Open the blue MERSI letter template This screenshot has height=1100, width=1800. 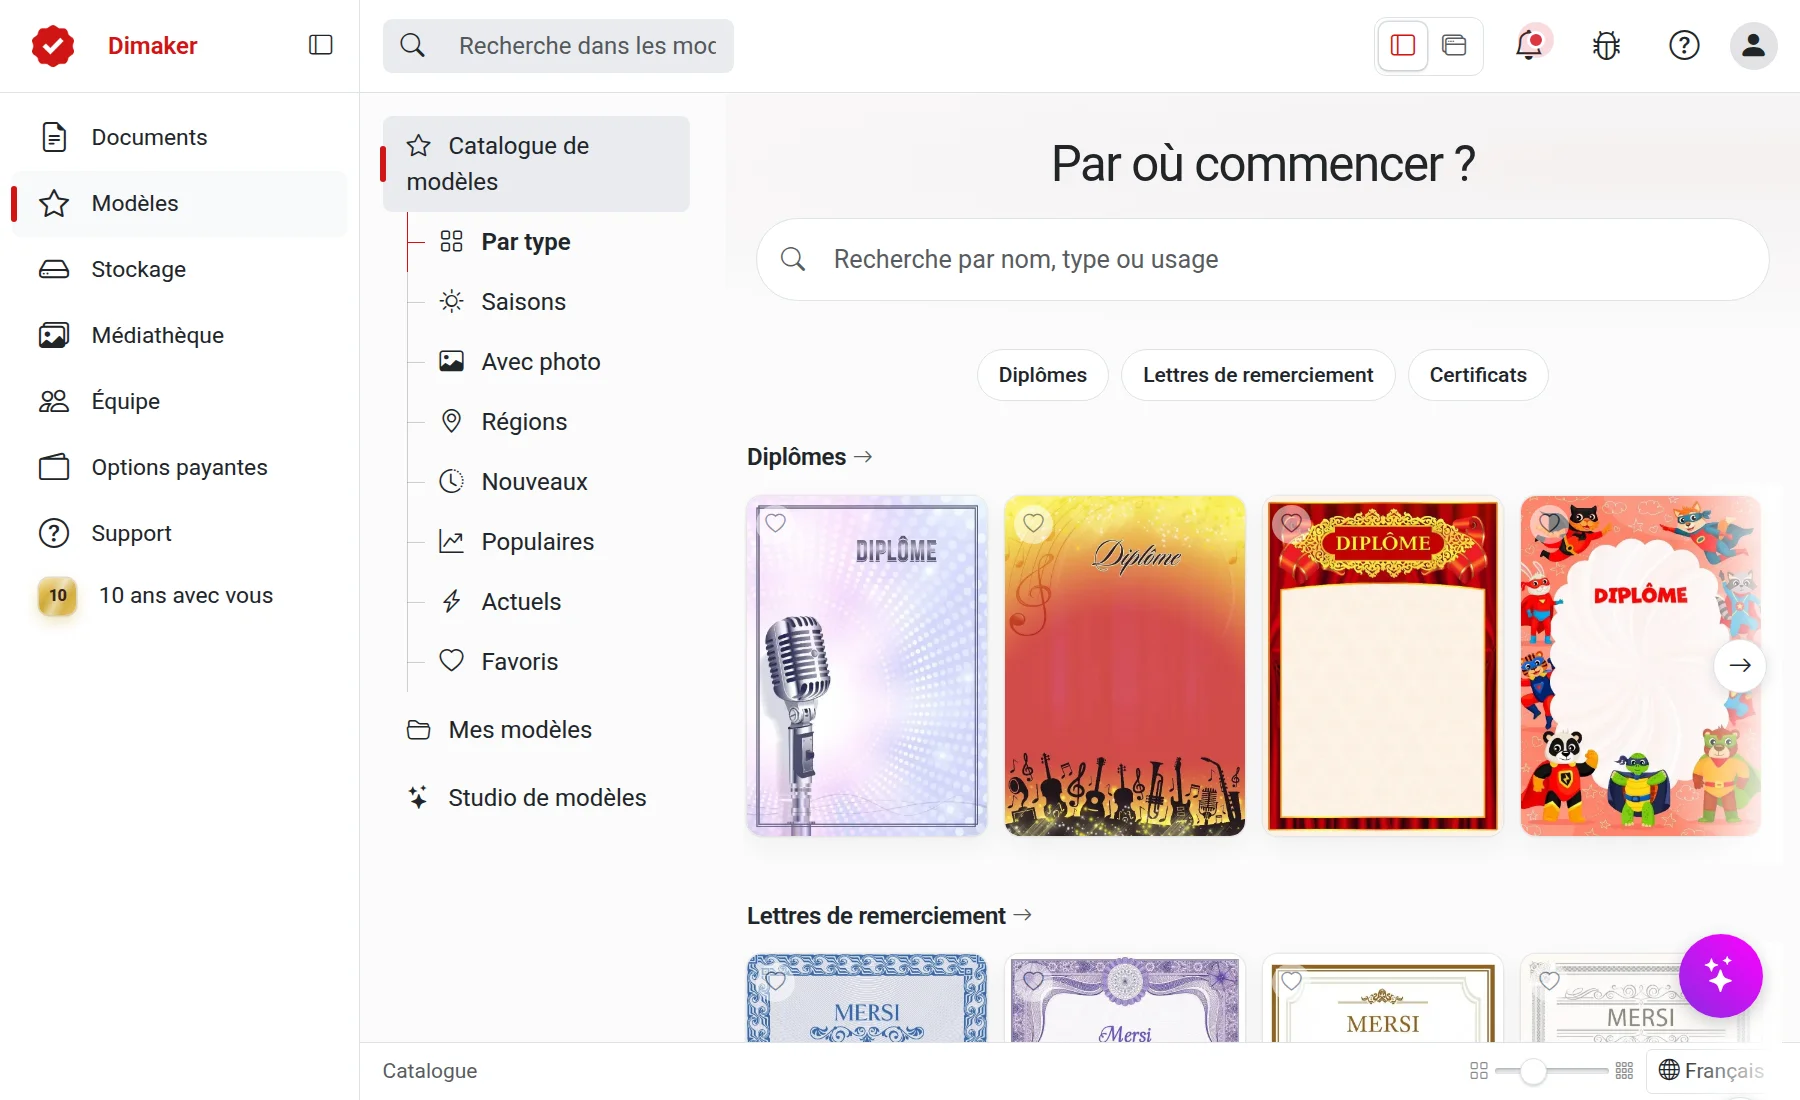click(x=866, y=998)
